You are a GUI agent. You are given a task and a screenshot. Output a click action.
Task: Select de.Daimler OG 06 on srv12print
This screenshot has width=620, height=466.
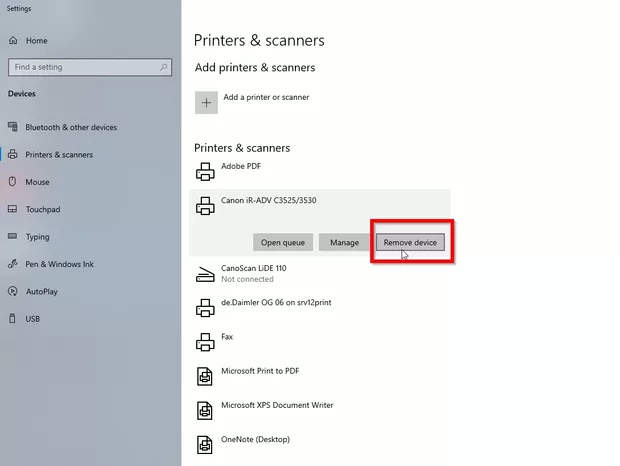(276, 302)
